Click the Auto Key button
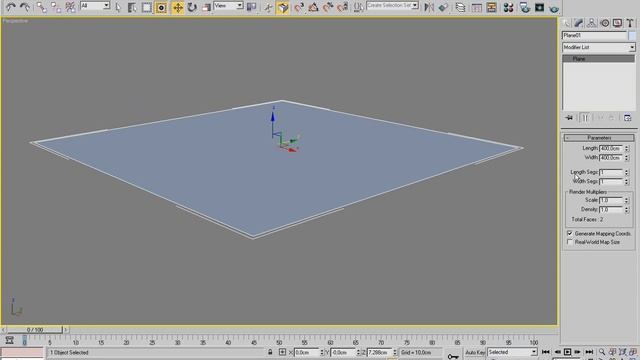The width and height of the screenshot is (640, 360). click(475, 352)
